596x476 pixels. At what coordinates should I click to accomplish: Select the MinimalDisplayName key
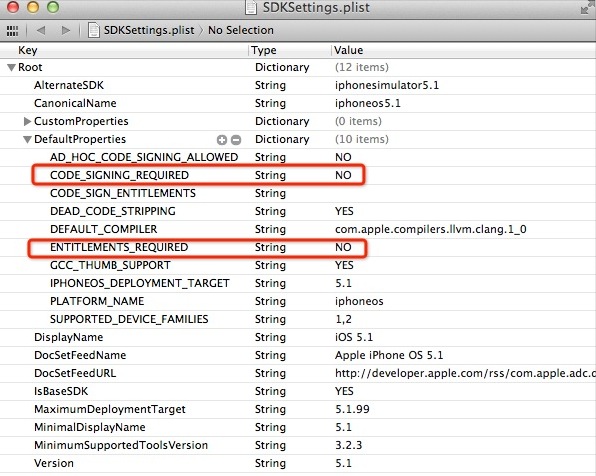pyautogui.click(x=90, y=427)
